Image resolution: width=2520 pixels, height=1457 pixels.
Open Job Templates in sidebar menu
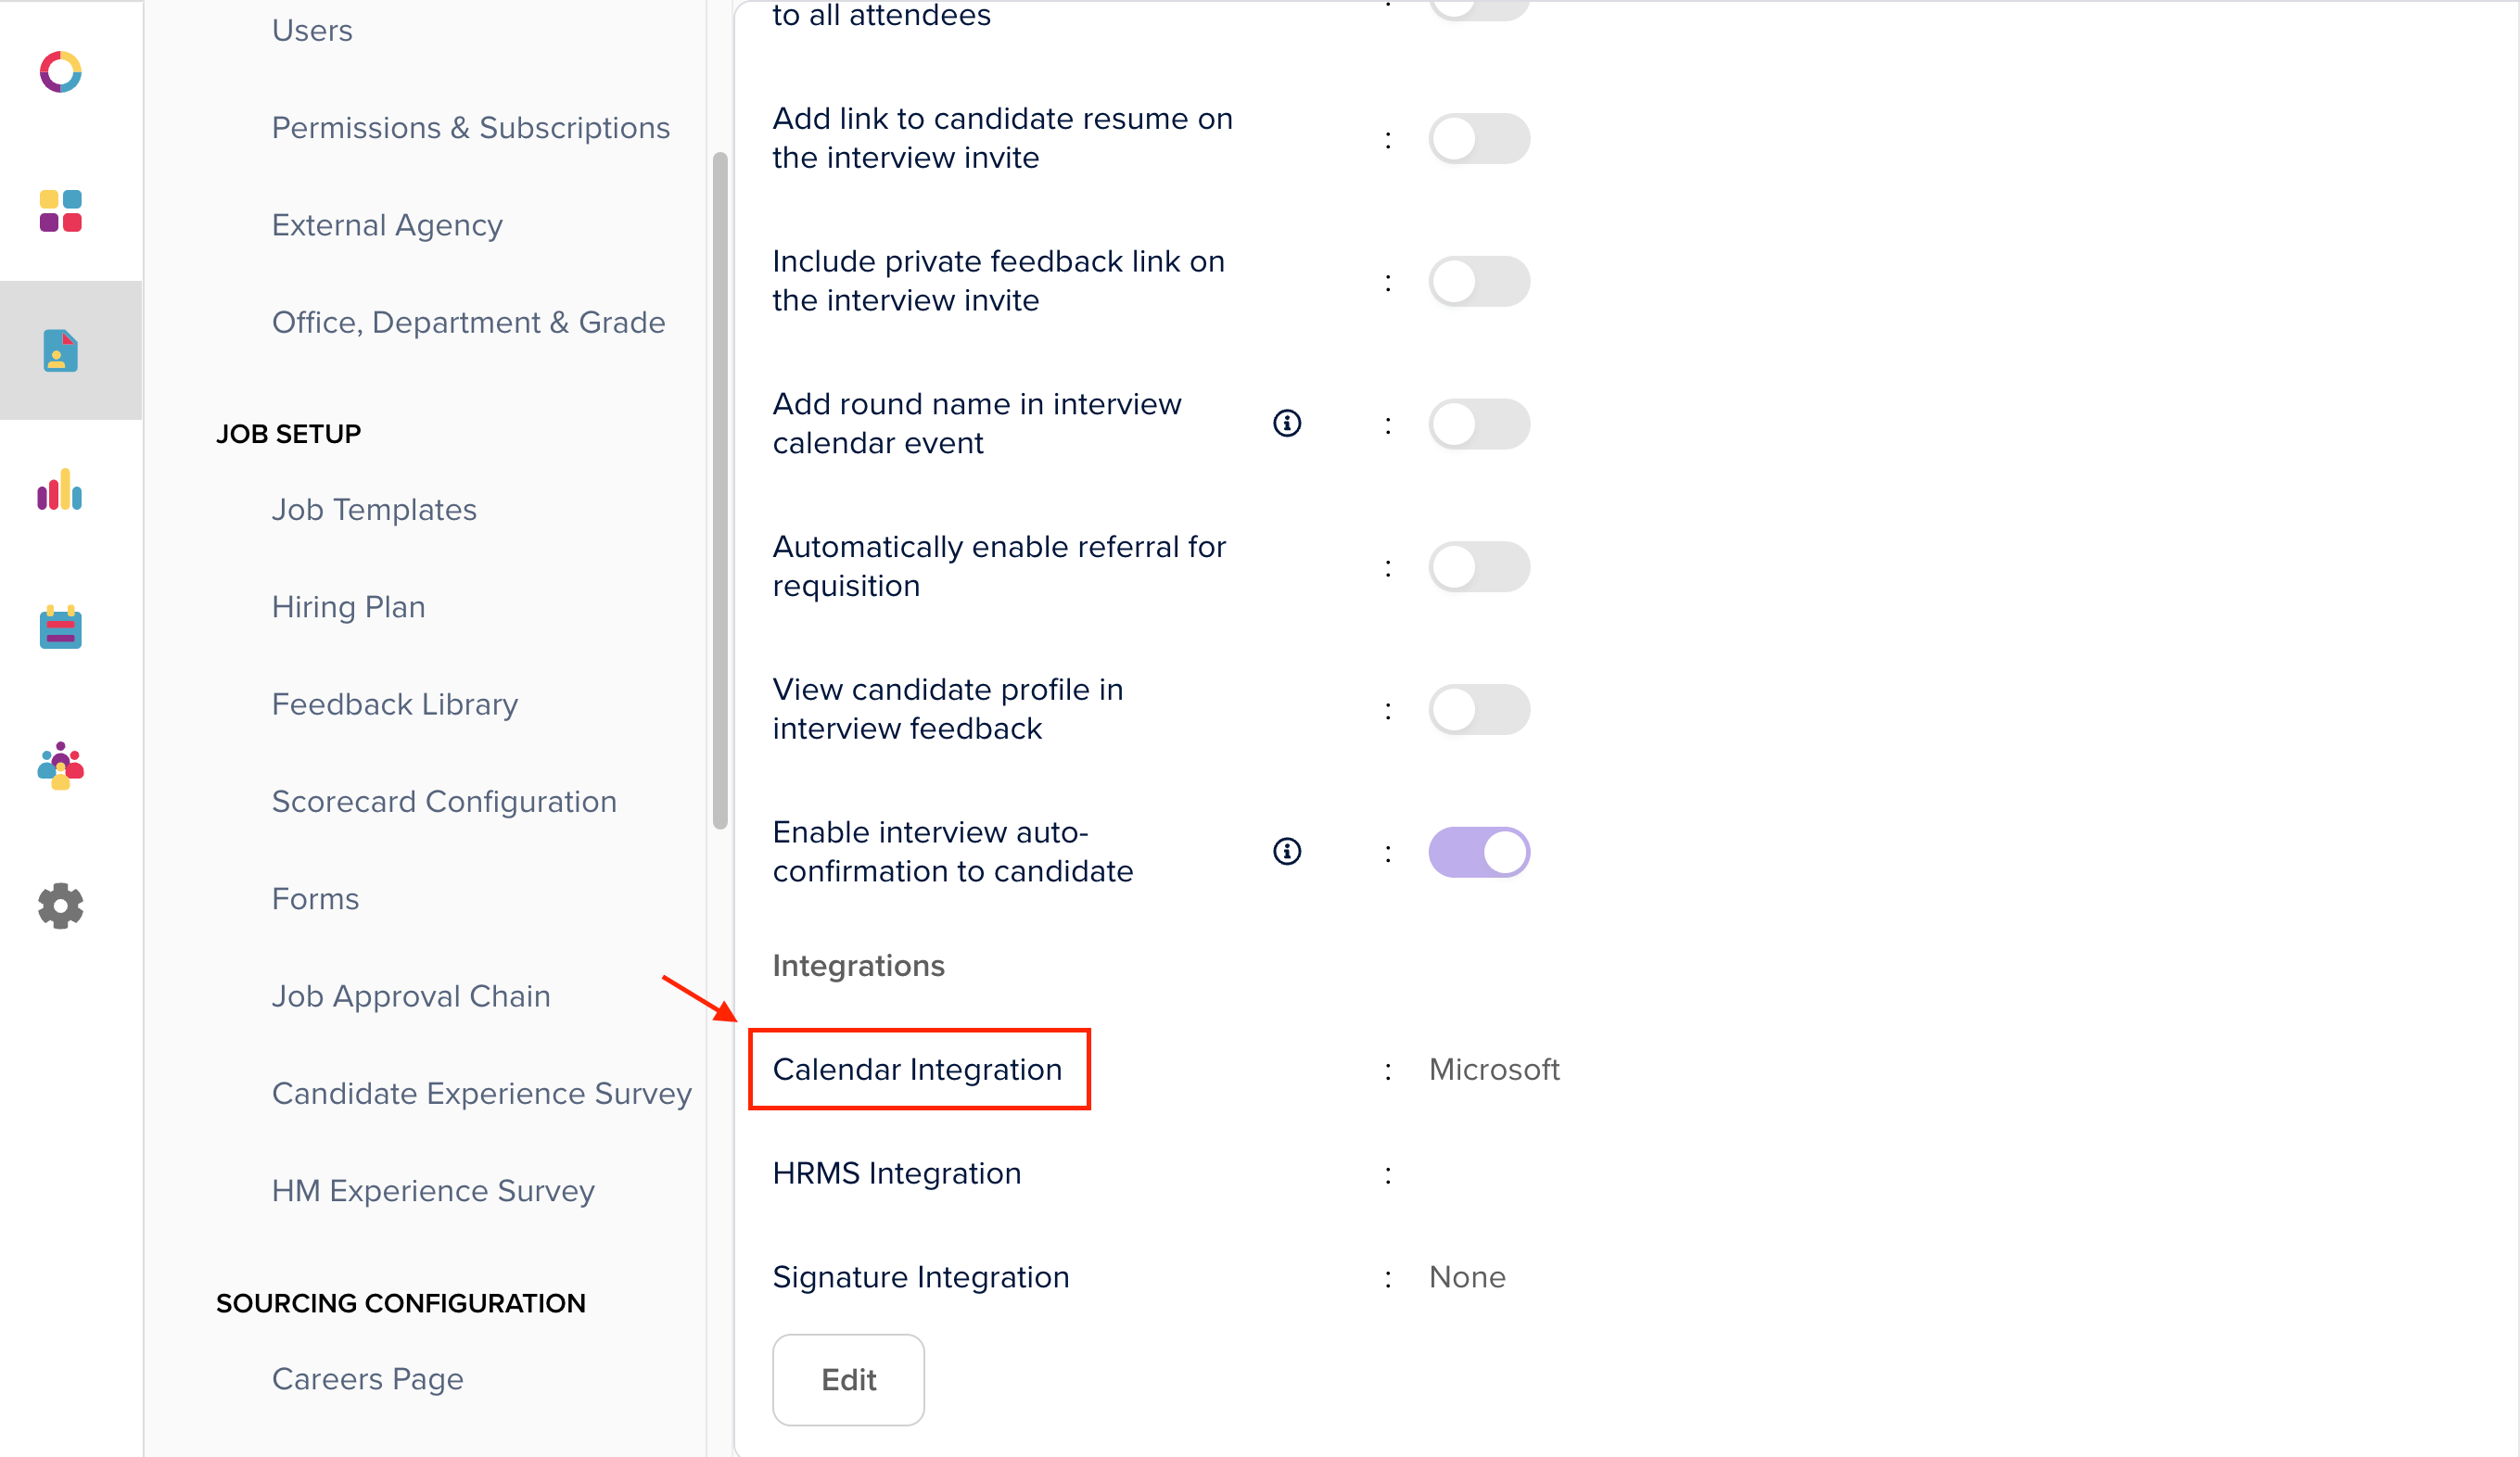(x=374, y=510)
